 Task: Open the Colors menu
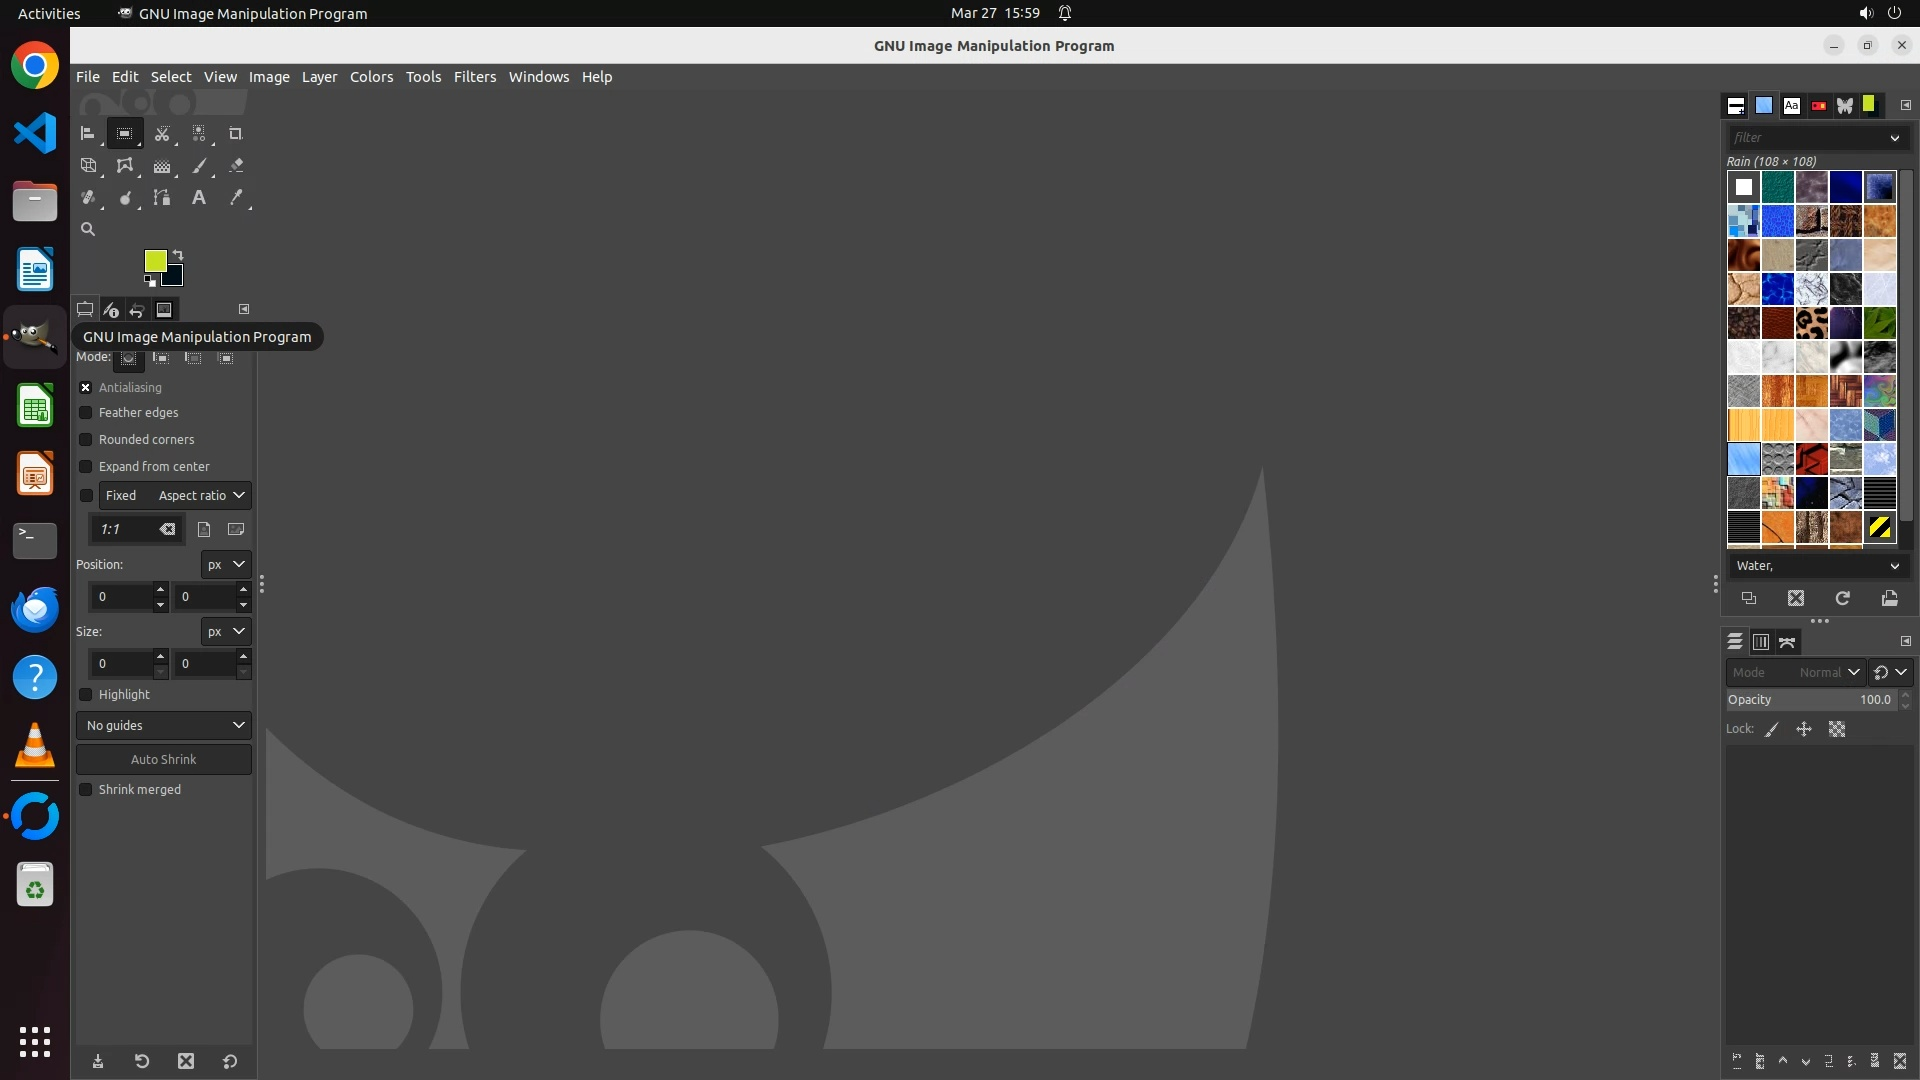(371, 77)
